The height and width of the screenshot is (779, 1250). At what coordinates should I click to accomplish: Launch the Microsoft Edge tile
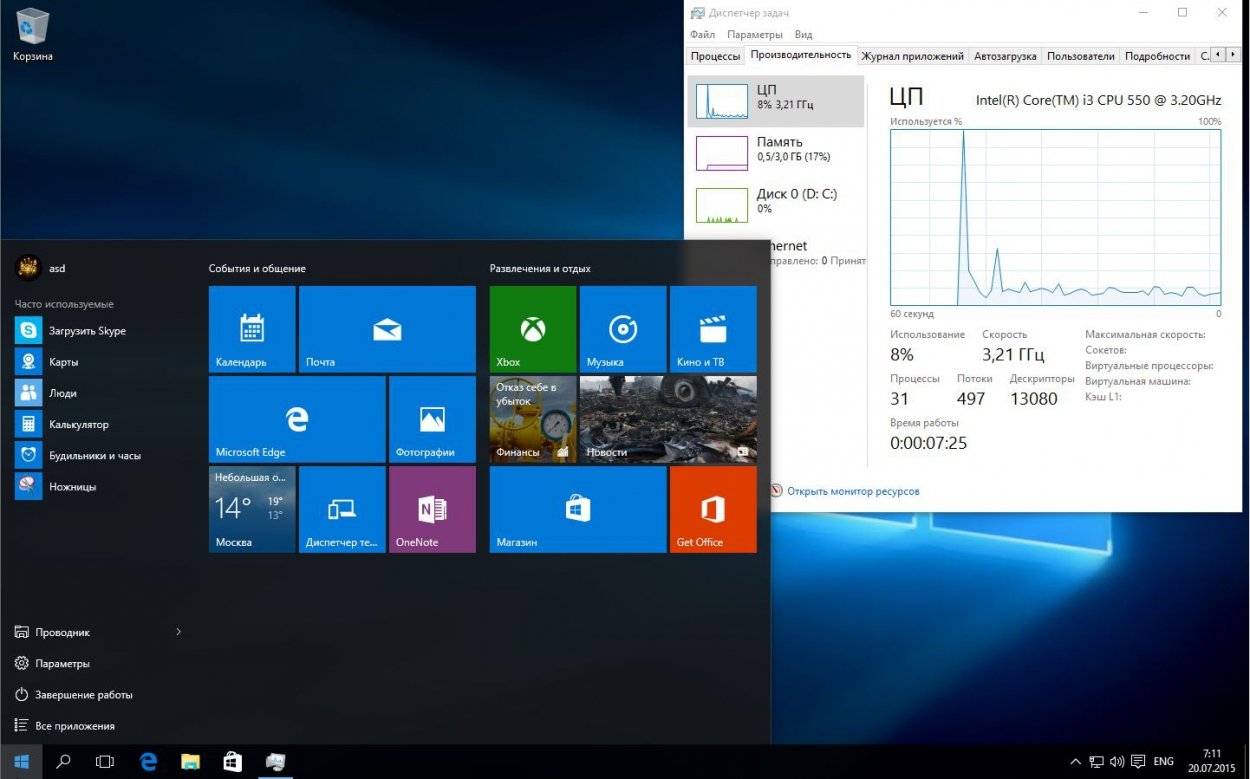click(x=296, y=419)
